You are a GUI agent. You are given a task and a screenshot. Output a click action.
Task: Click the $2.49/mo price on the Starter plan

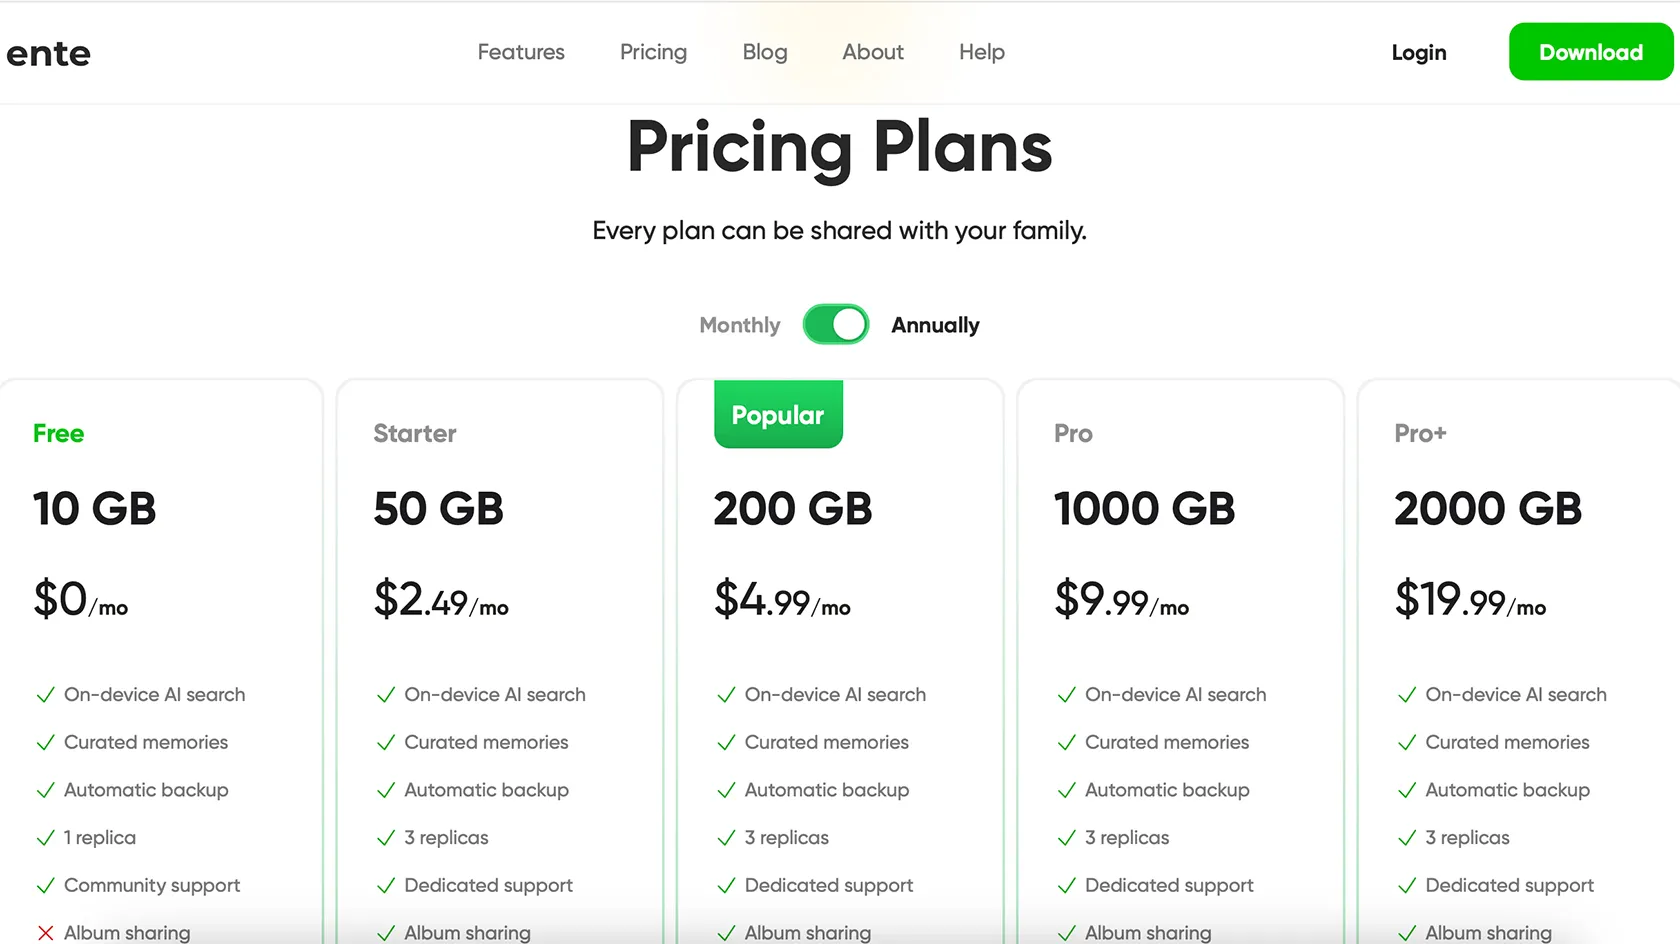coord(440,600)
